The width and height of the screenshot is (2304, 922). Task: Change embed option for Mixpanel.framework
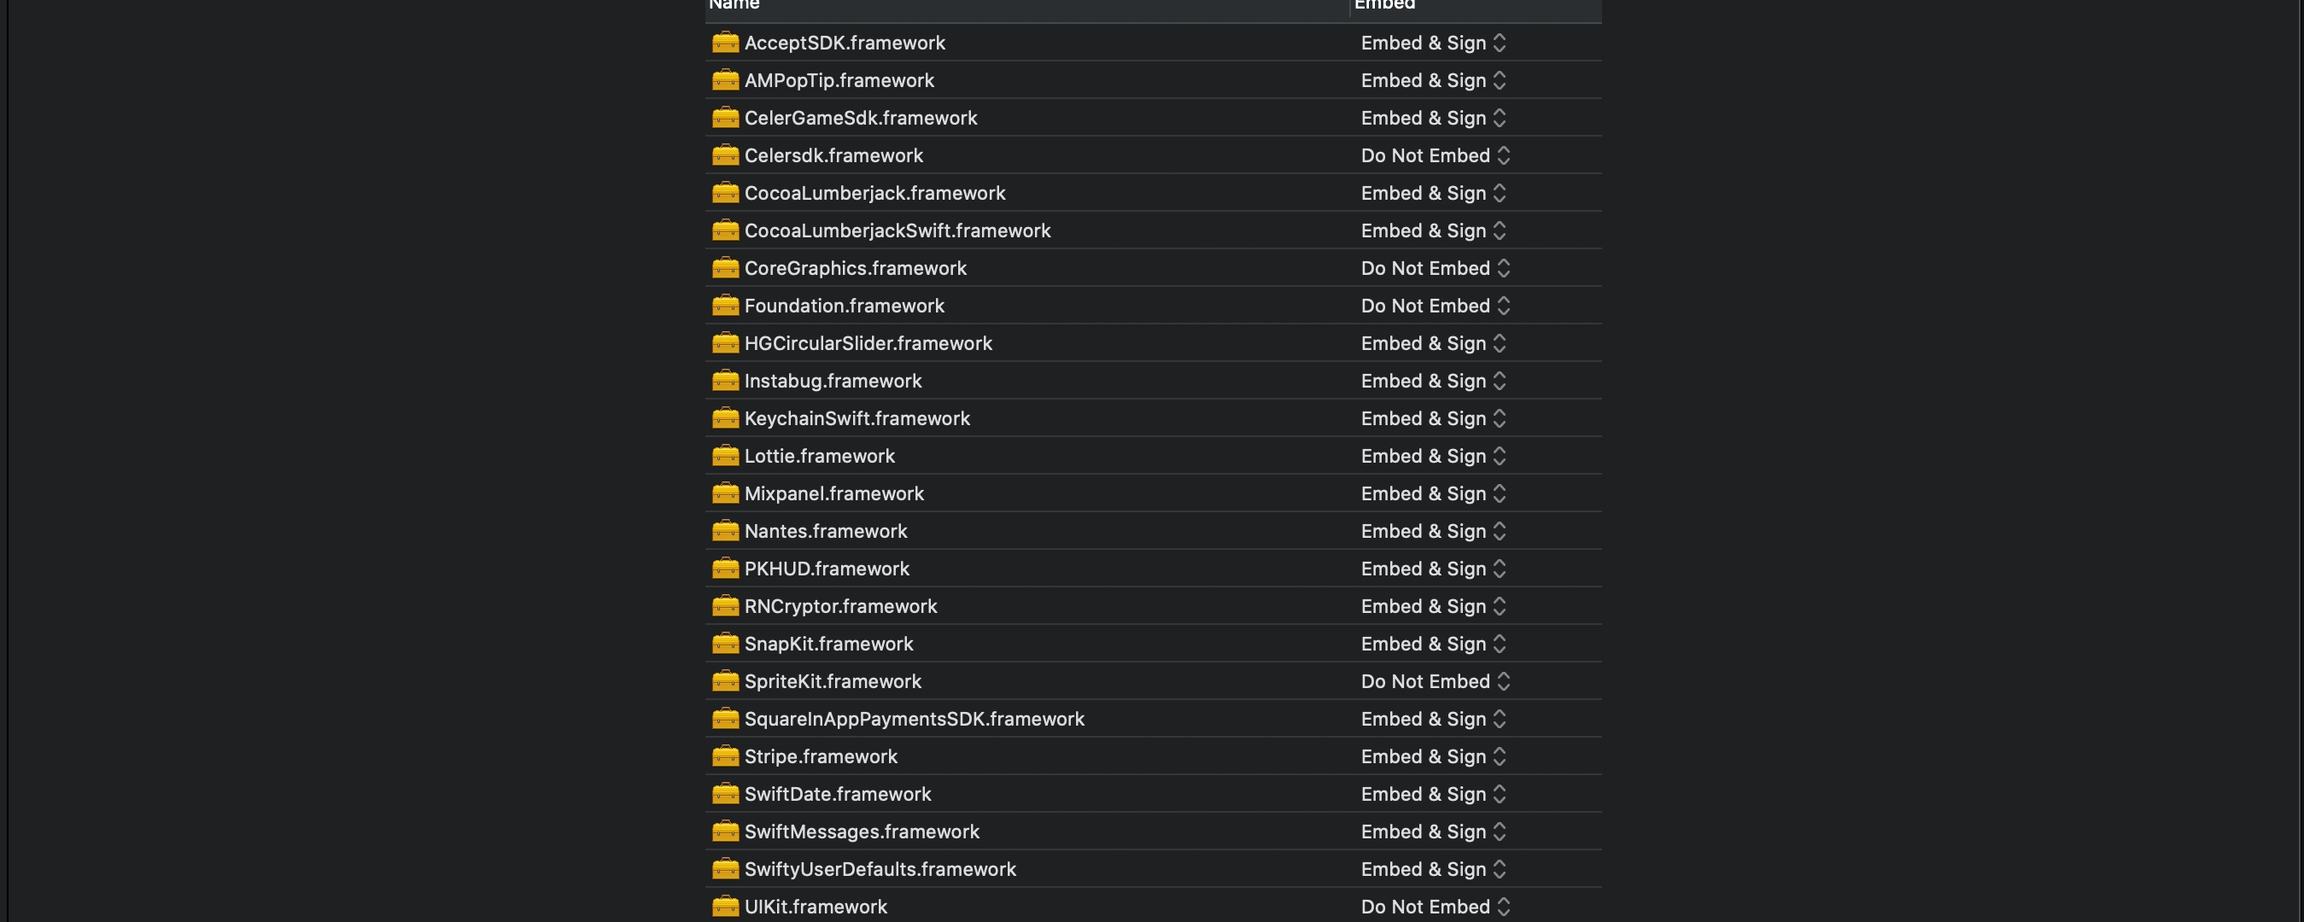(x=1434, y=494)
